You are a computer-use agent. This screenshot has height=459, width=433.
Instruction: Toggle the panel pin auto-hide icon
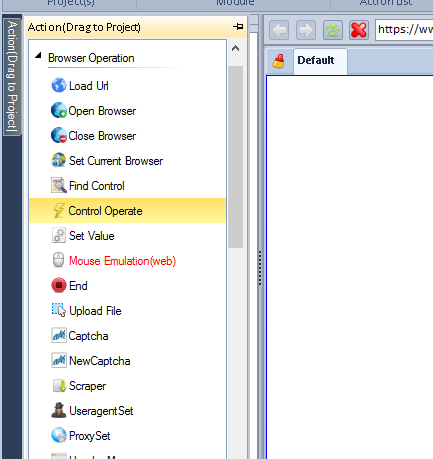coord(238,26)
